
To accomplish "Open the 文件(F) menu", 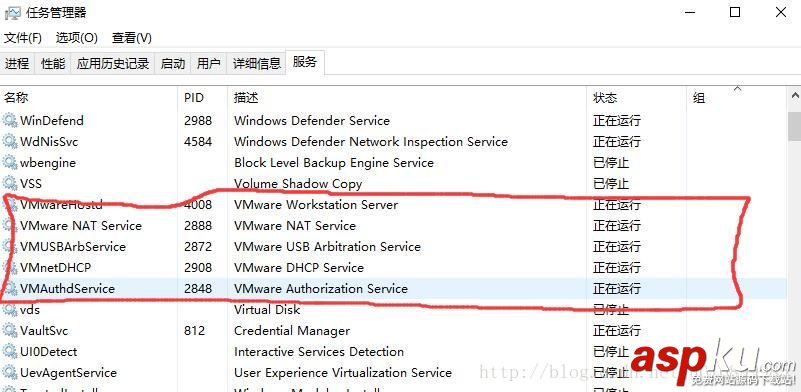I will point(23,37).
